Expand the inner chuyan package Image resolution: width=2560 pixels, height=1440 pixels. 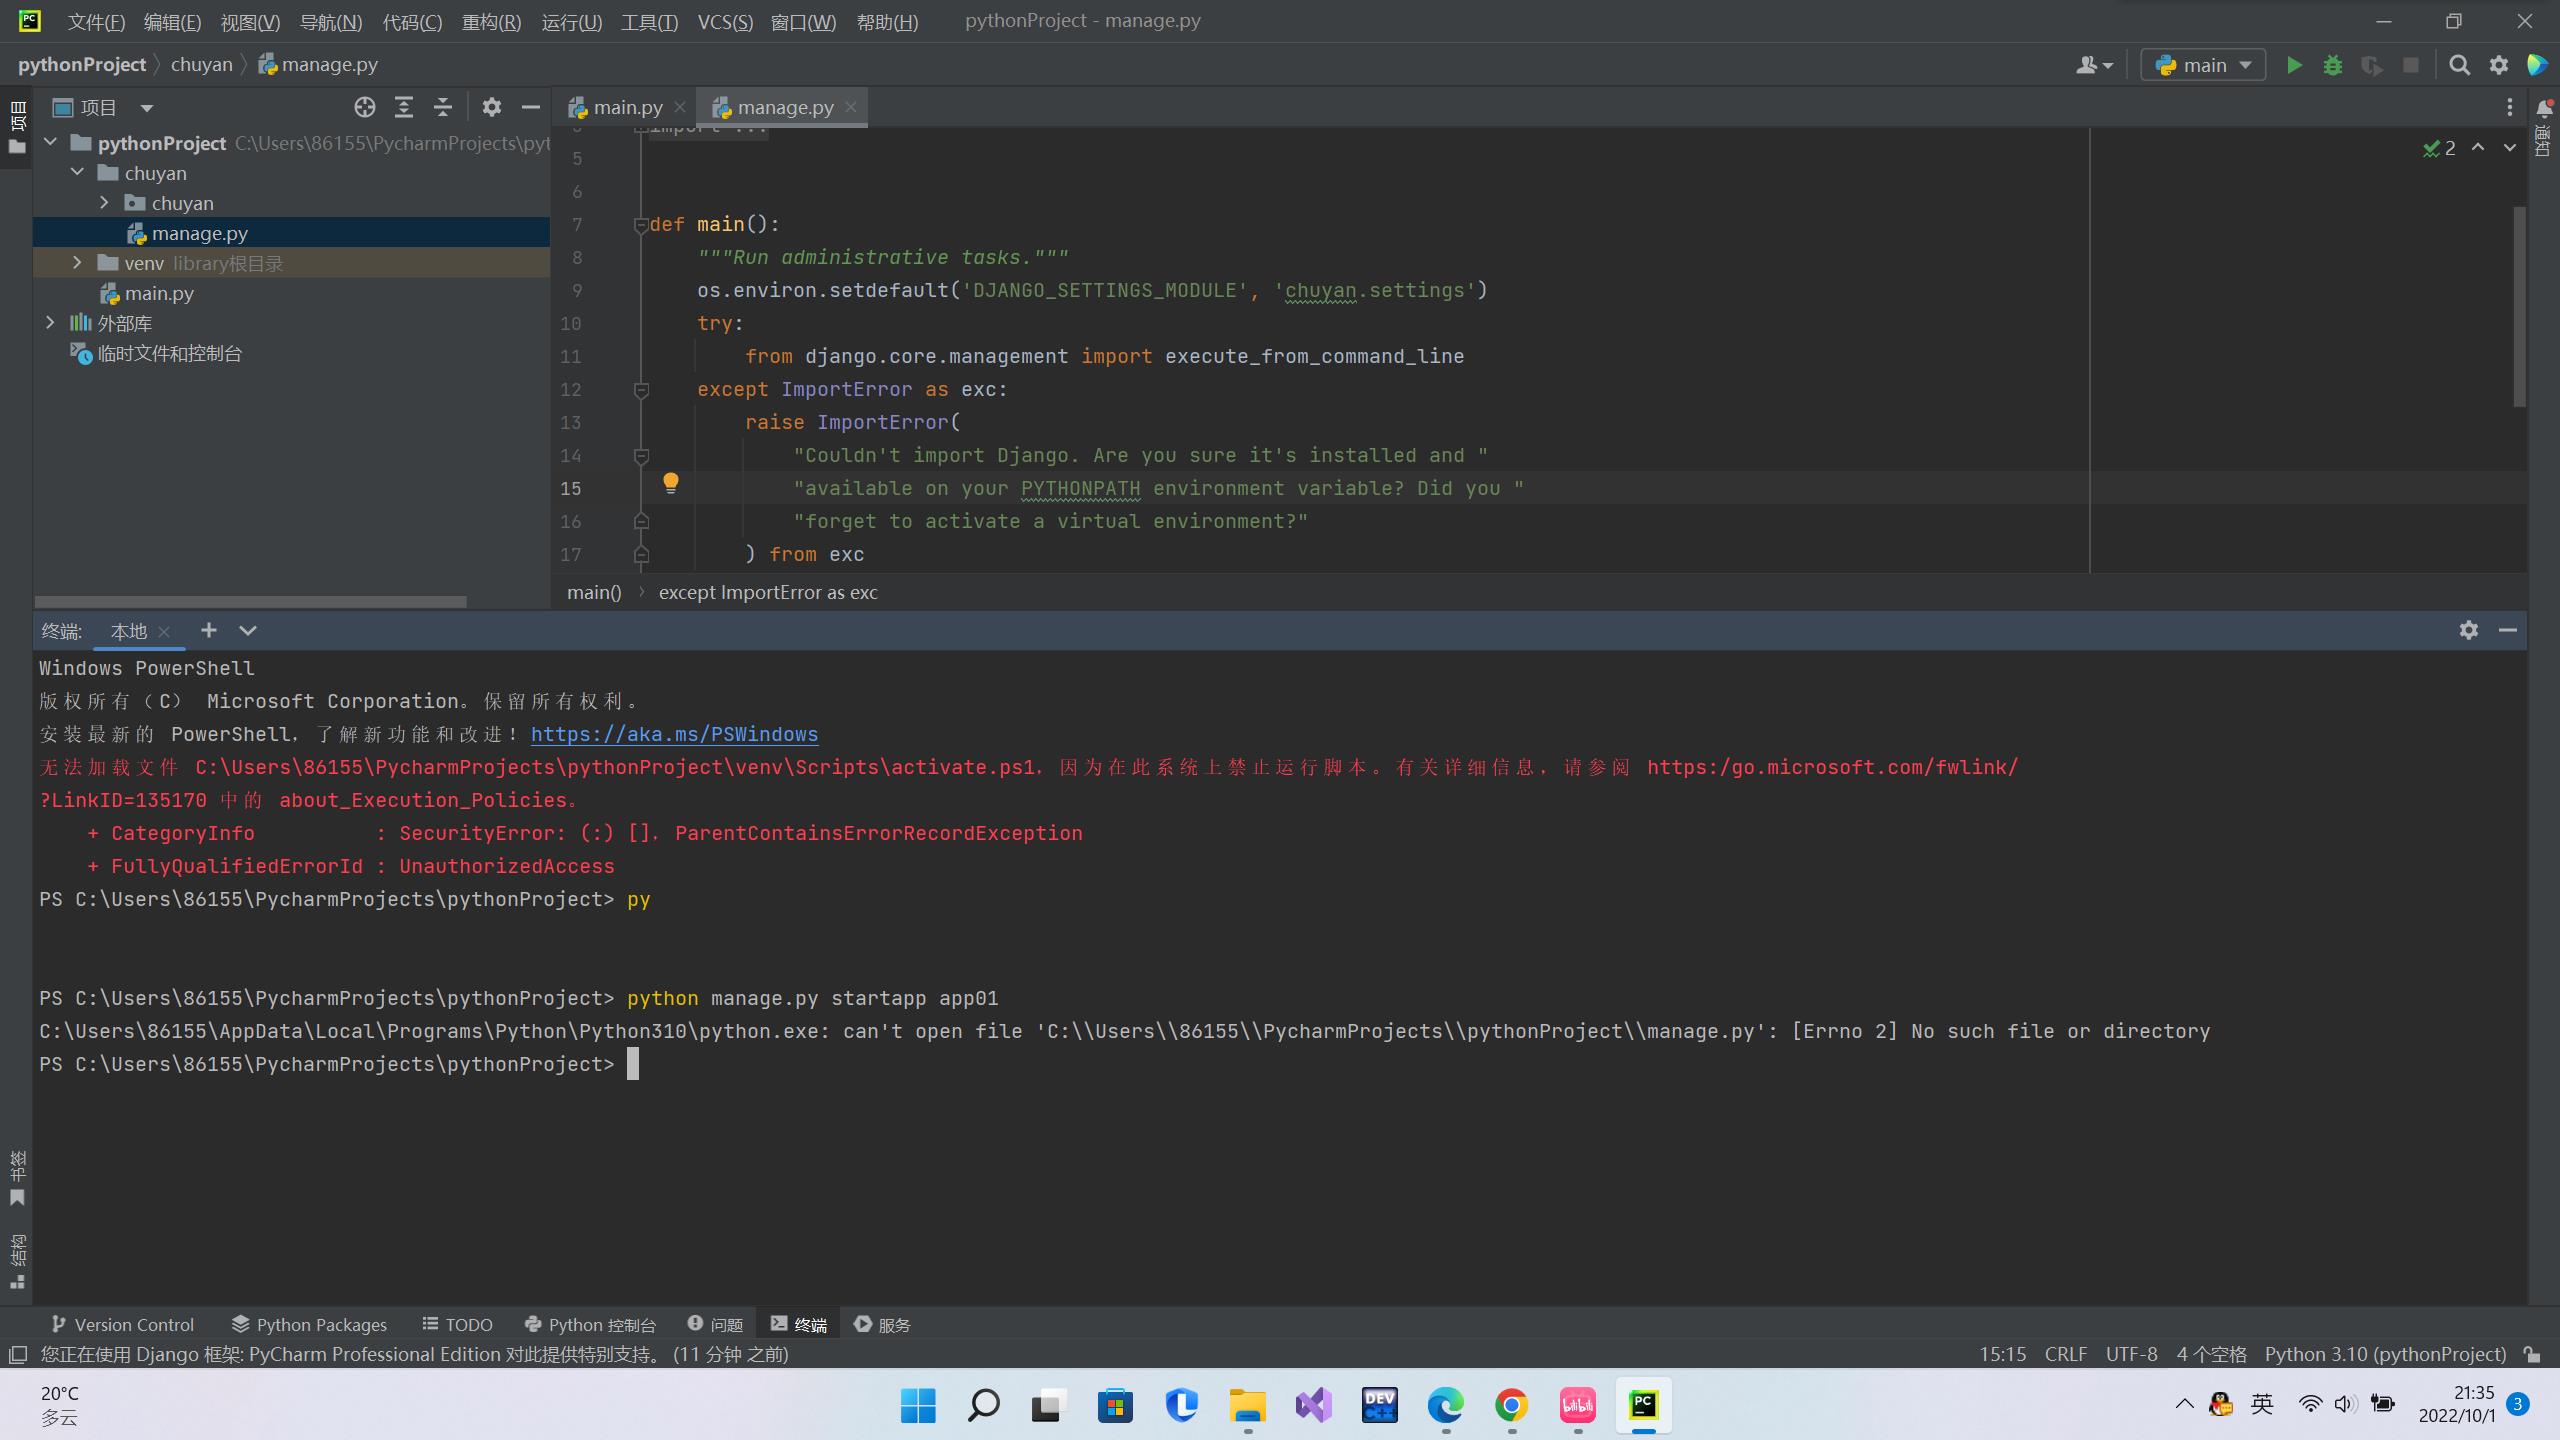coord(104,203)
